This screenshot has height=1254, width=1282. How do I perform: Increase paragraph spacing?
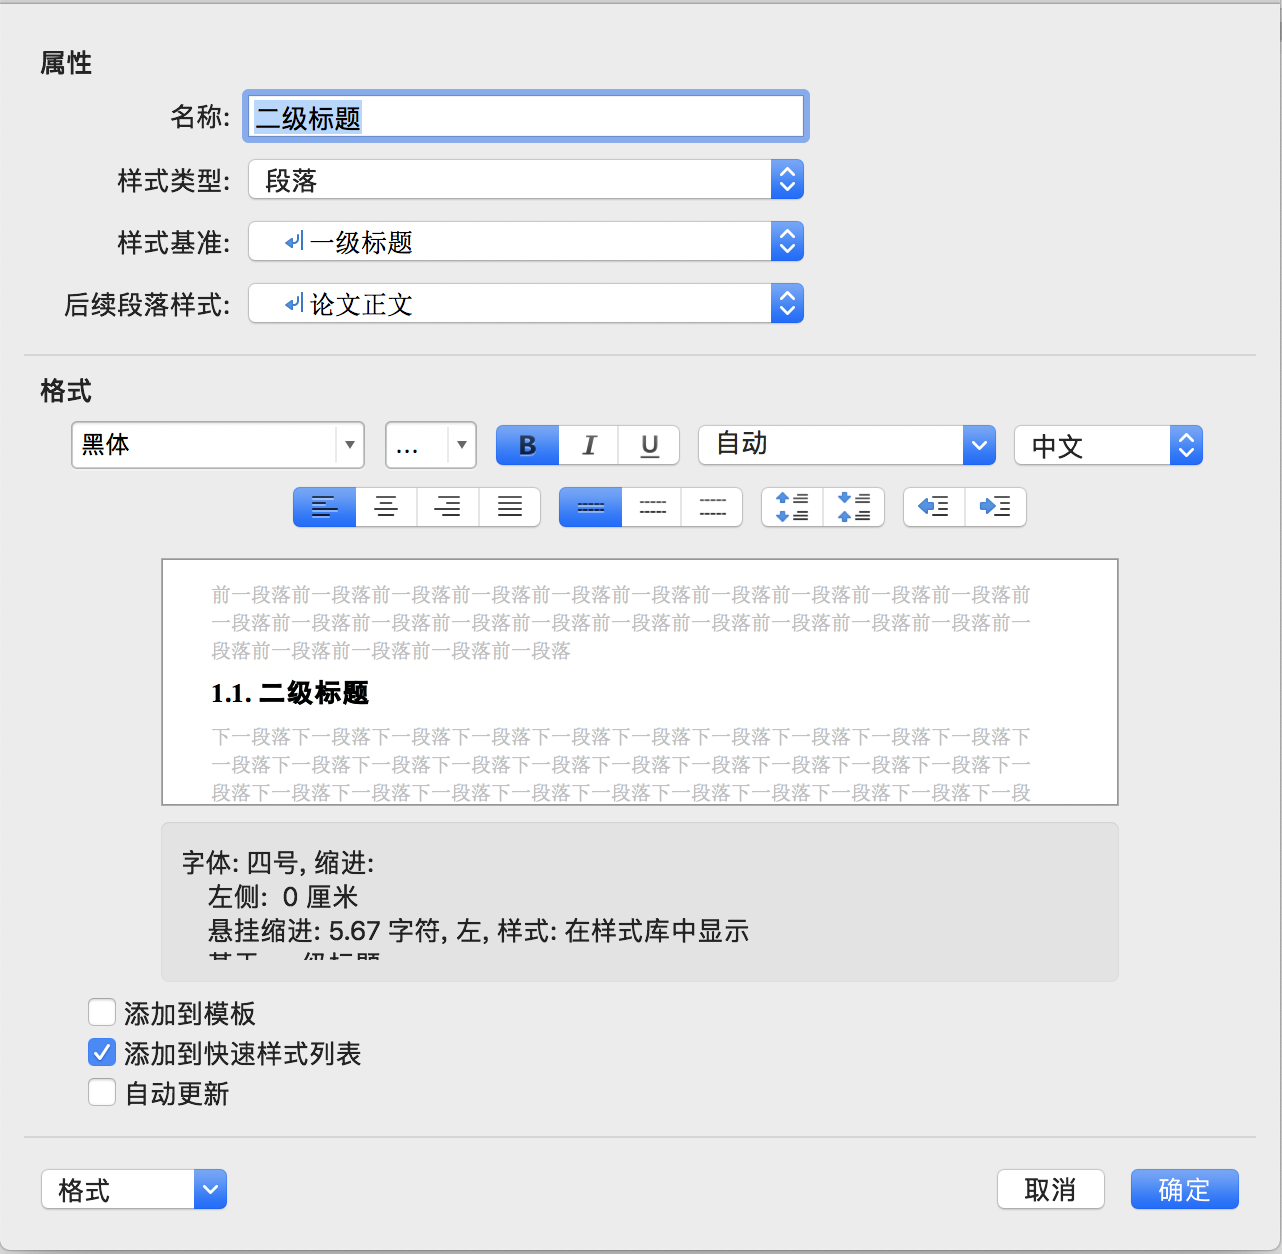tap(792, 507)
